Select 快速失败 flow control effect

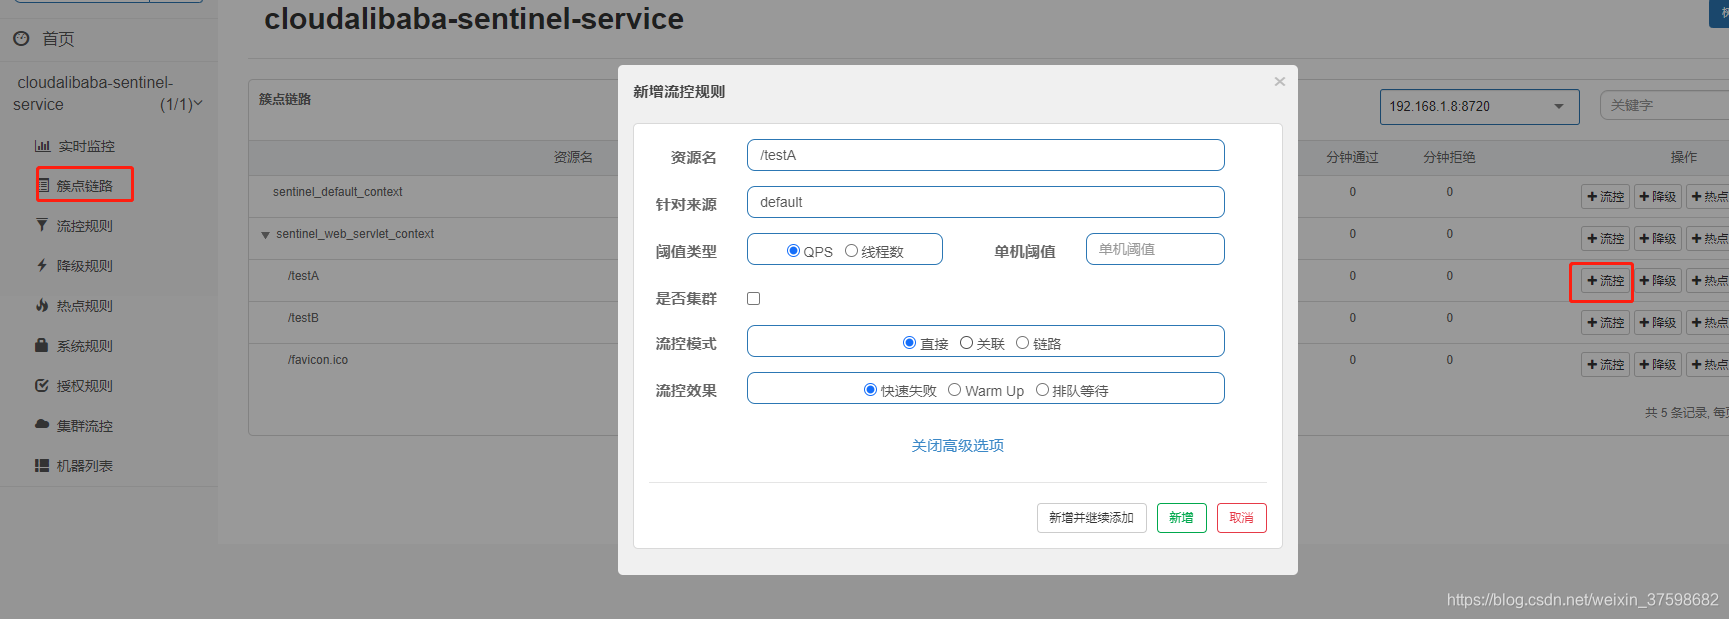click(870, 390)
